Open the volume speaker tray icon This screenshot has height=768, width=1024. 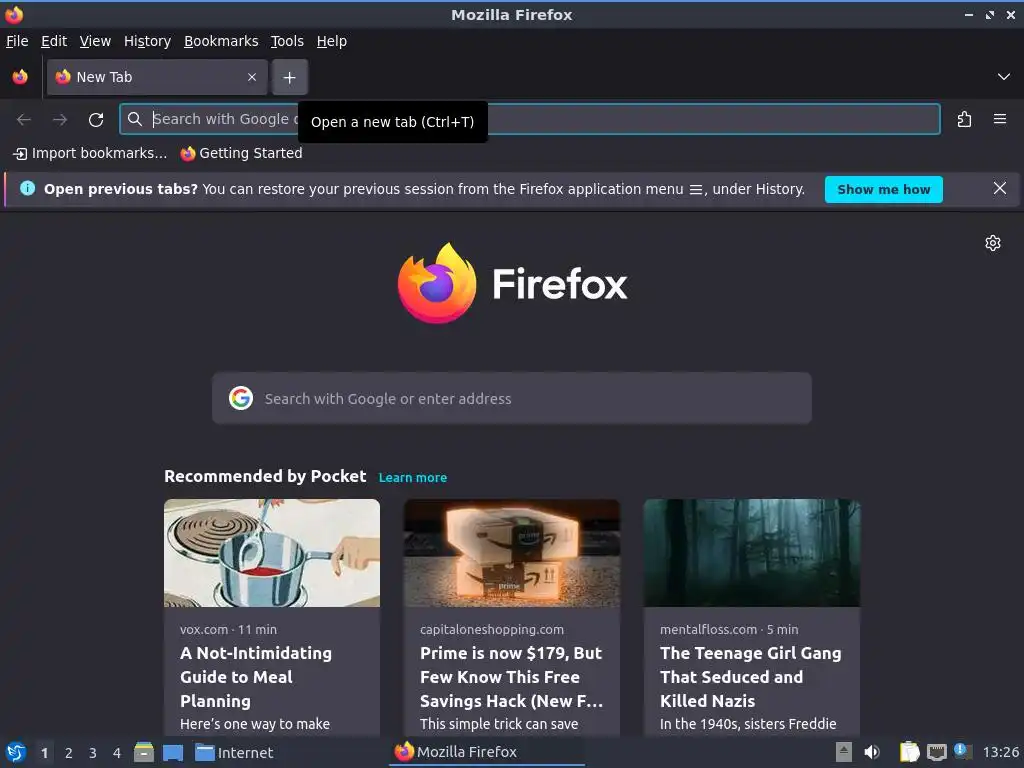(x=872, y=752)
